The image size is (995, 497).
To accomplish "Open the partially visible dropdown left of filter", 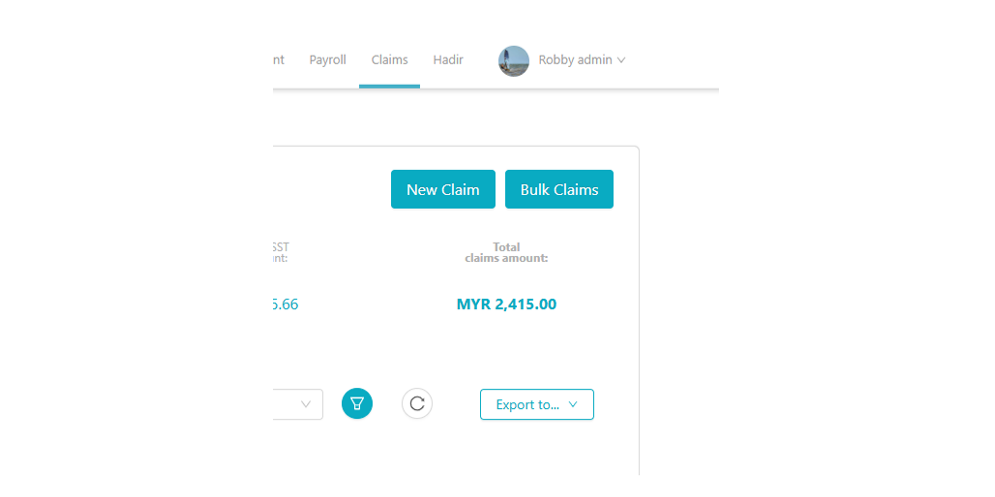I will click(298, 404).
